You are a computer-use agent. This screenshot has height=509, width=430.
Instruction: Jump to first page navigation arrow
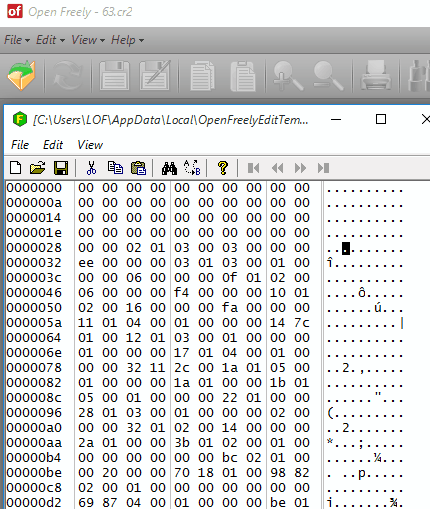253,168
